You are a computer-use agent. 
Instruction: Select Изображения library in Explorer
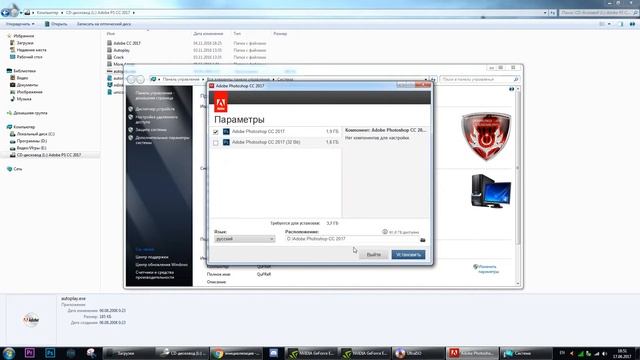point(29,92)
